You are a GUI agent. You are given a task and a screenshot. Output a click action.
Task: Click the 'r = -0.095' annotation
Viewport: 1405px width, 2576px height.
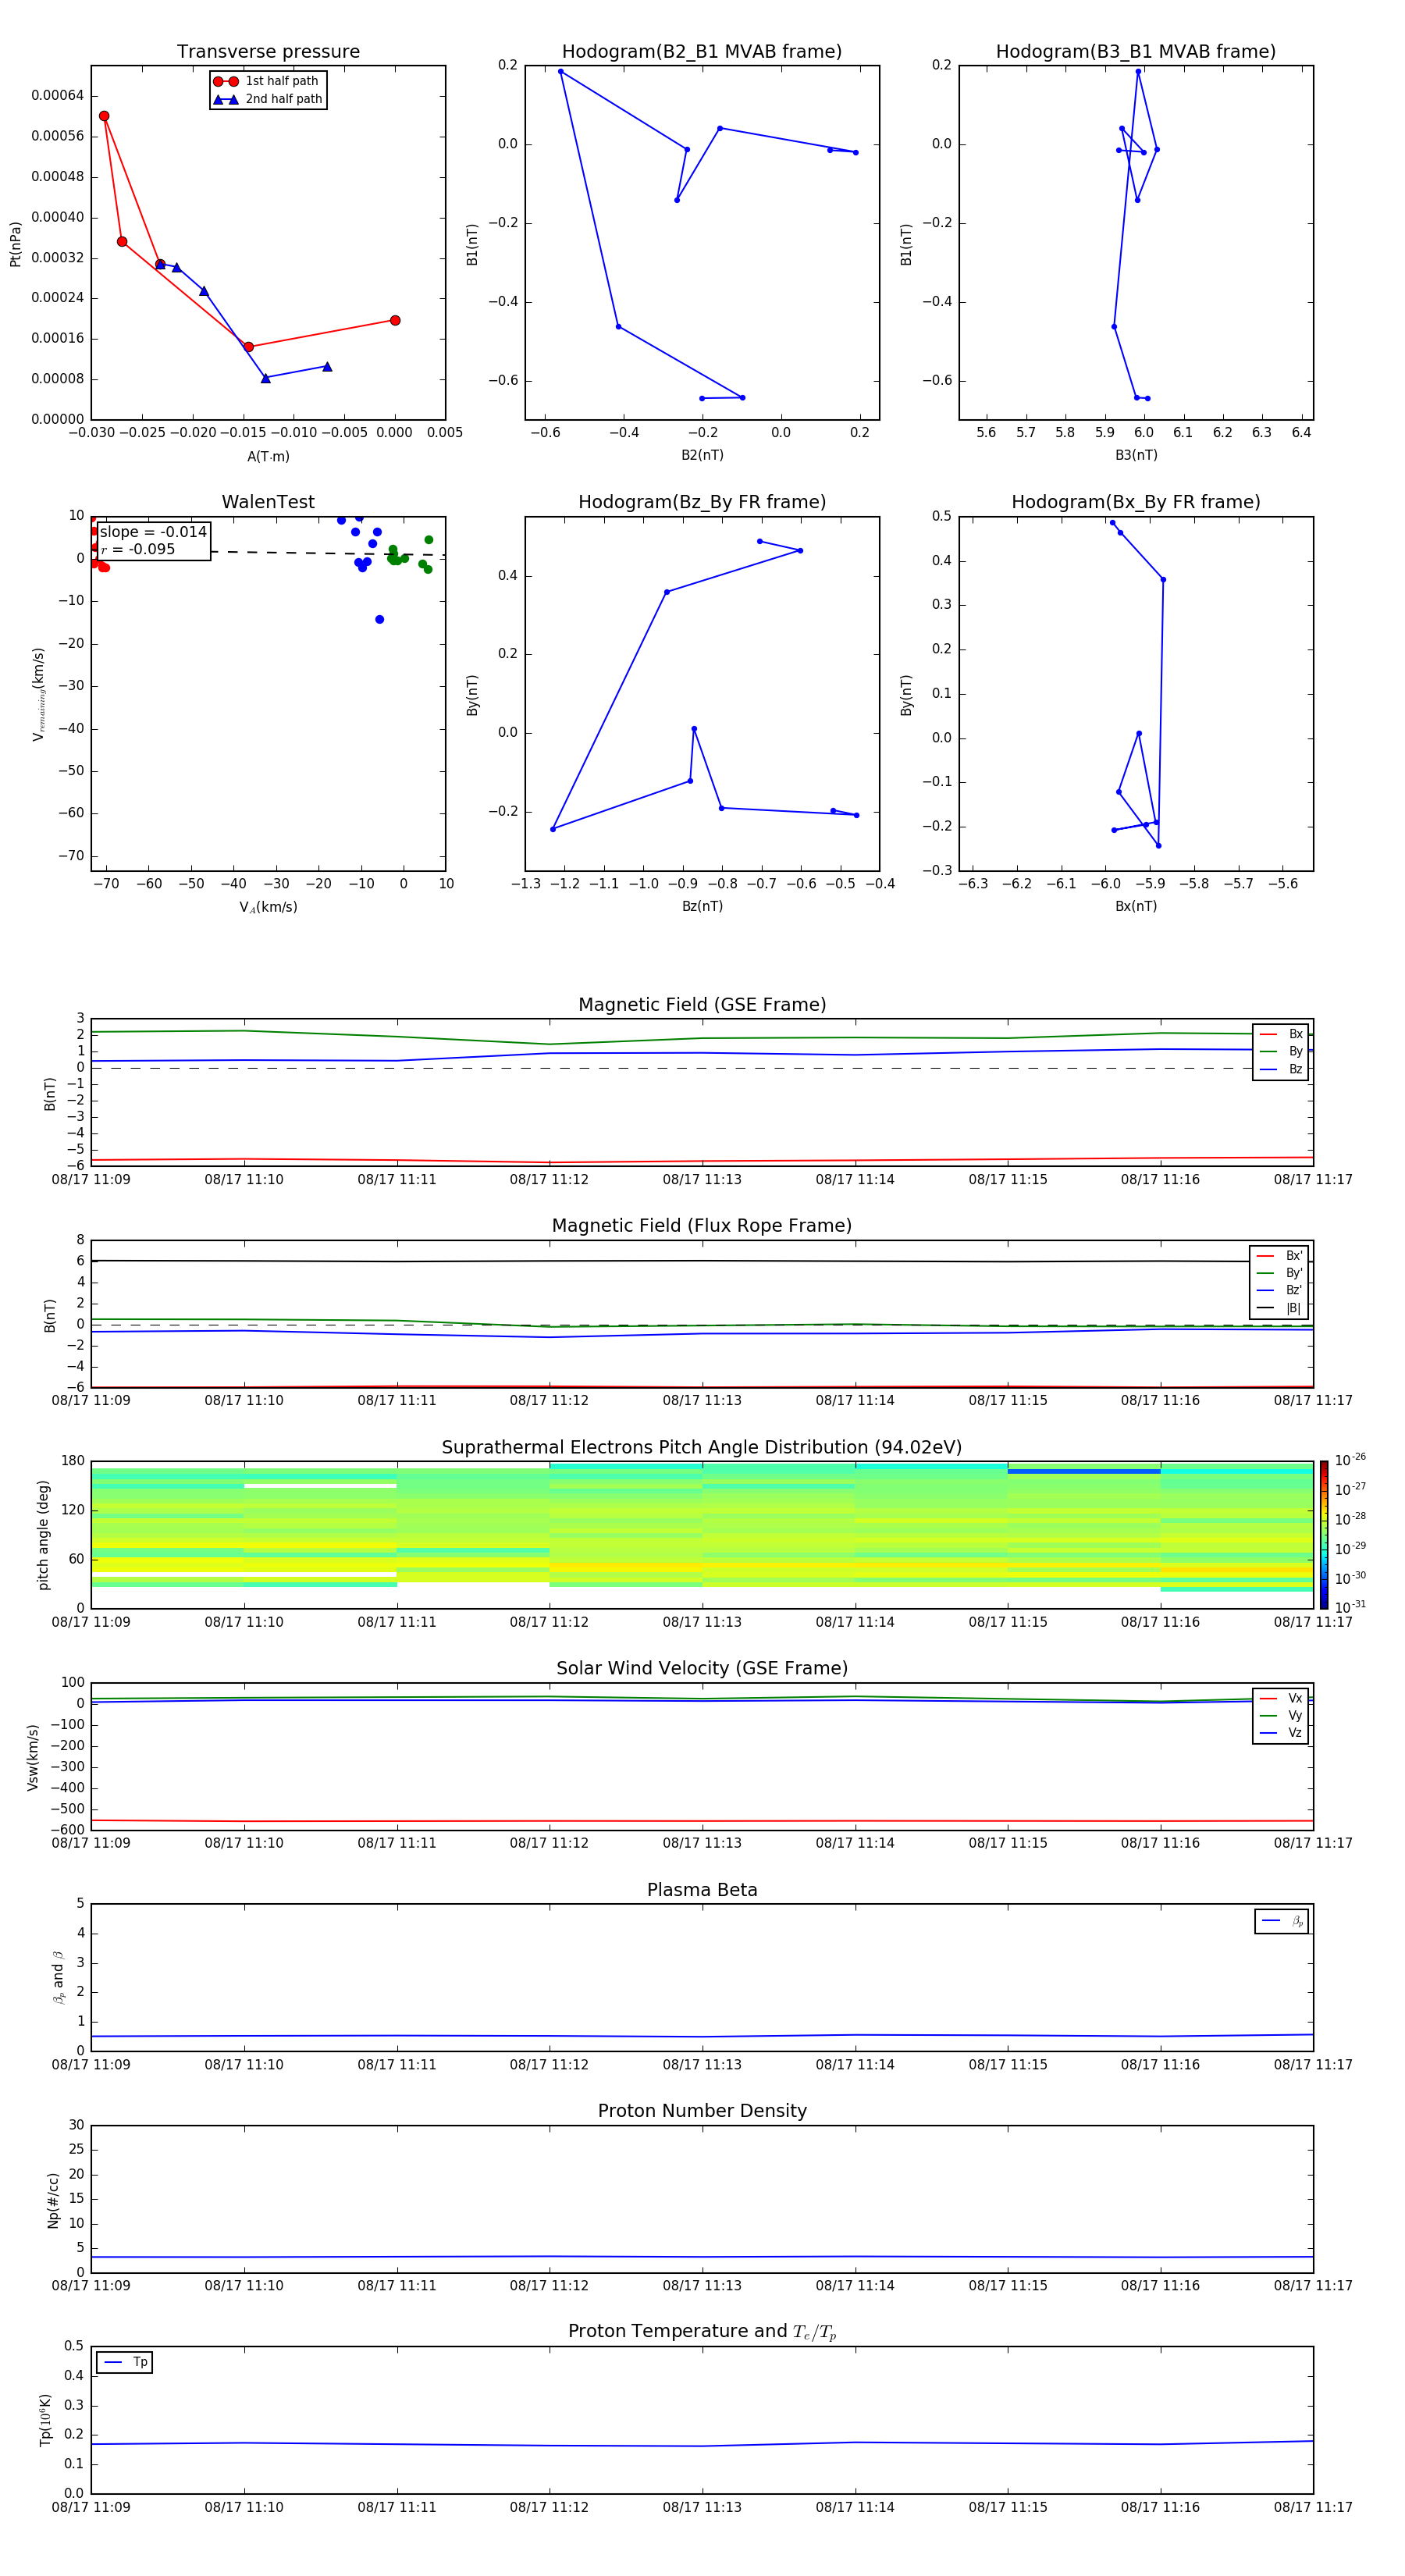138,549
